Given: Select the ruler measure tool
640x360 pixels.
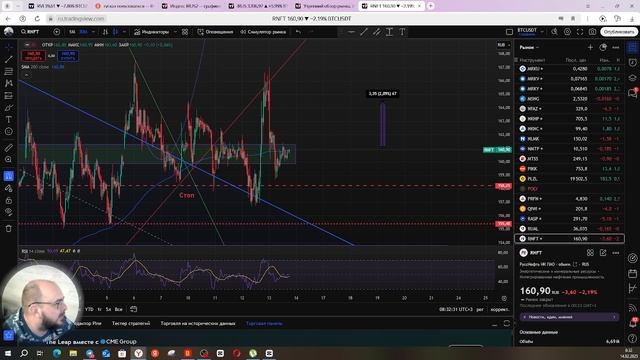Looking at the screenshot, I should (x=9, y=148).
